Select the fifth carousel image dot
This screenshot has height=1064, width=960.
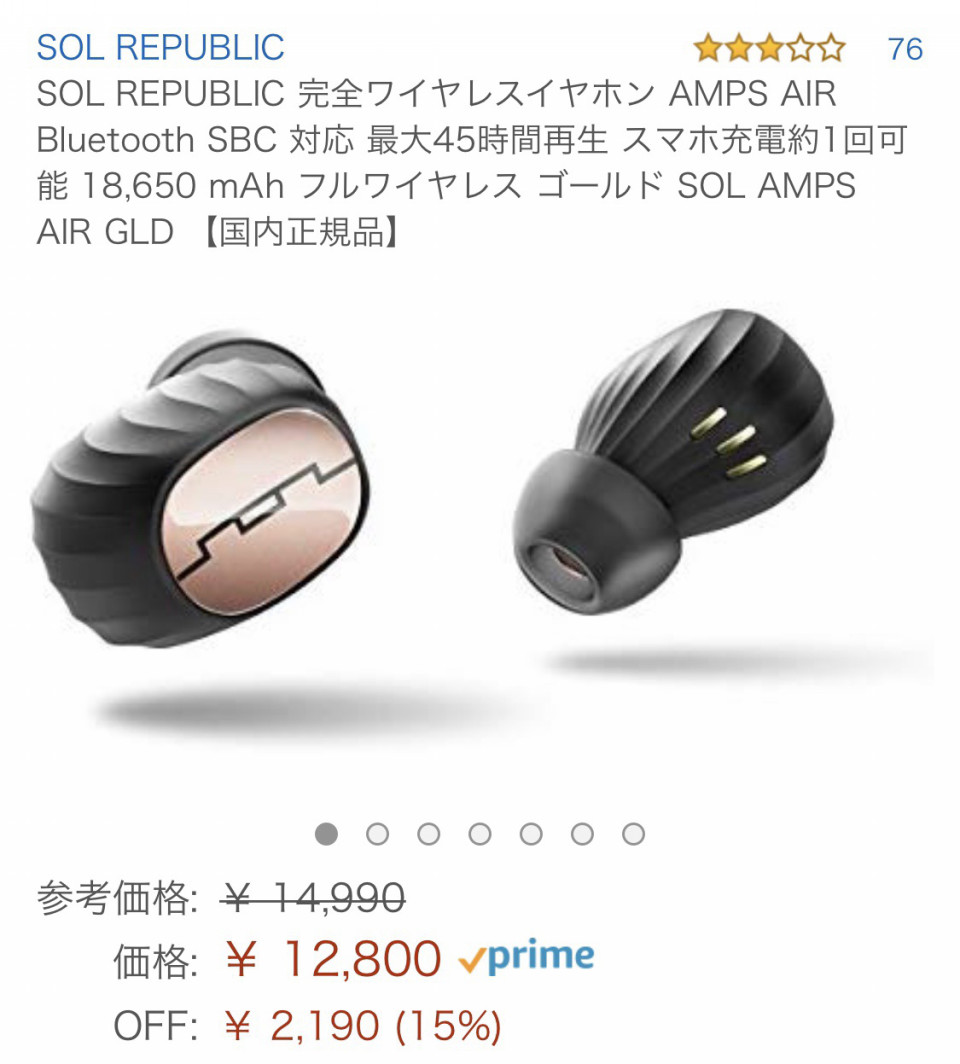[x=531, y=833]
